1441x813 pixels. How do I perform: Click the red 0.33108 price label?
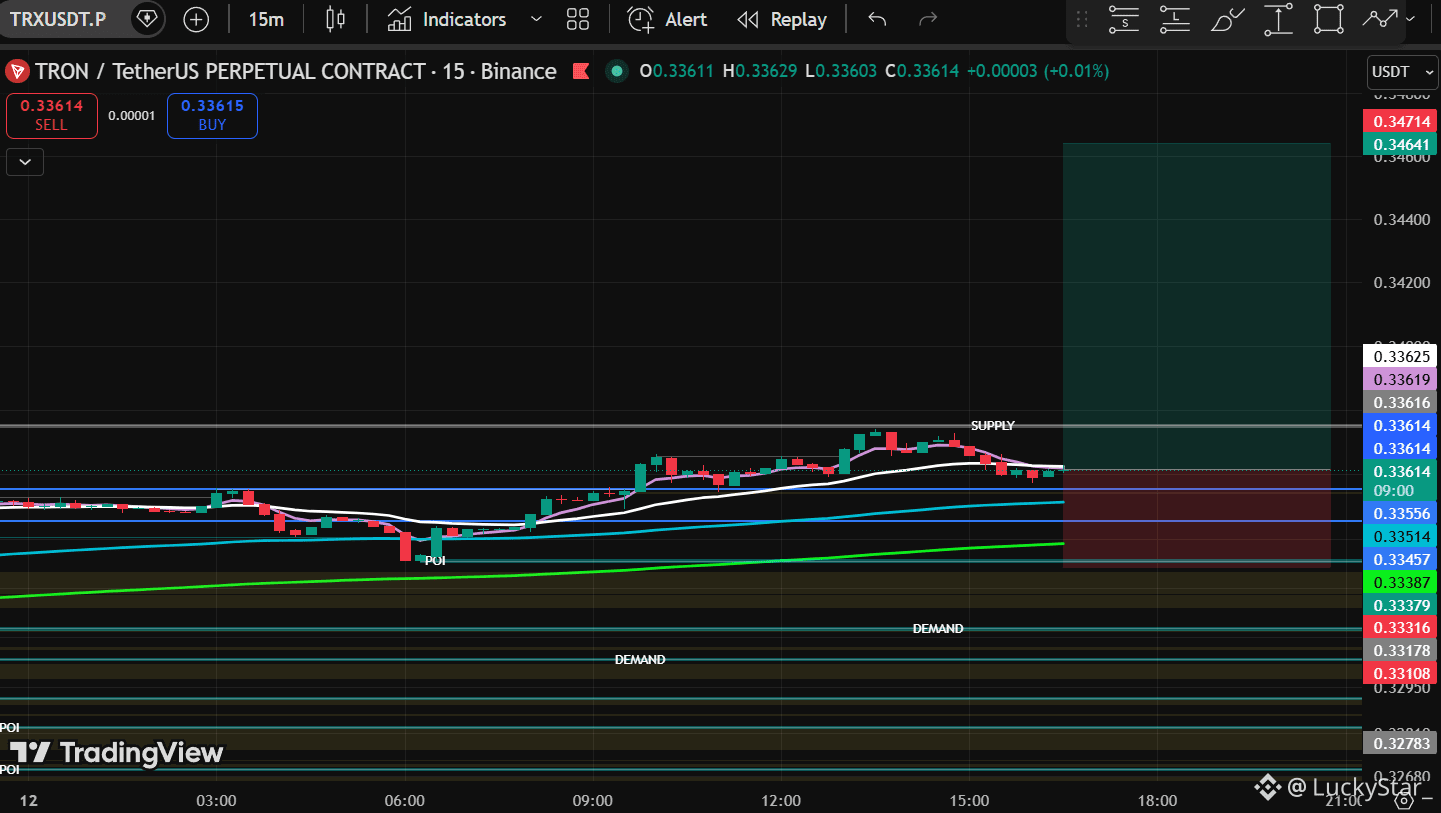click(1400, 673)
